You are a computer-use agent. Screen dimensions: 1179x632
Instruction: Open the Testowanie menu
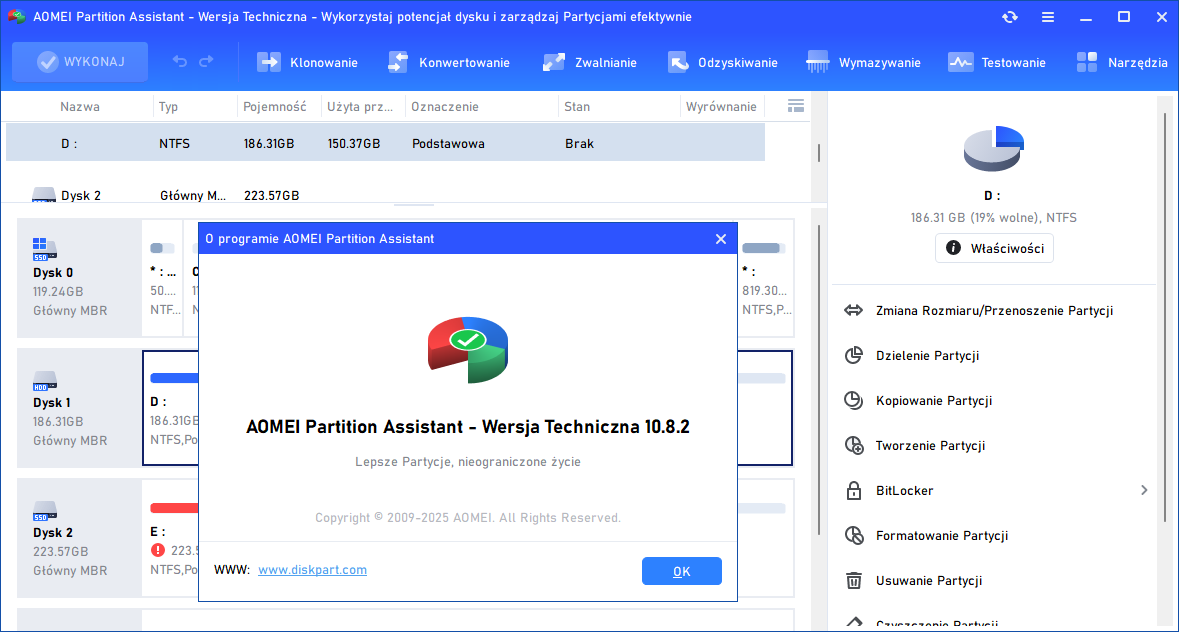[x=996, y=62]
